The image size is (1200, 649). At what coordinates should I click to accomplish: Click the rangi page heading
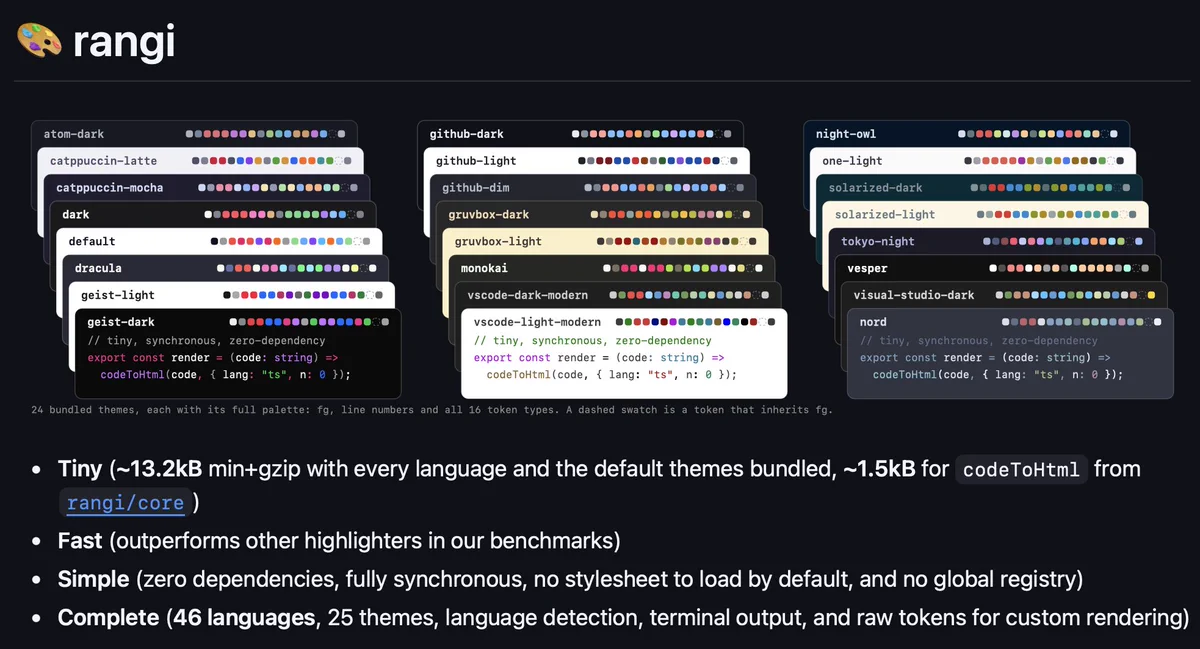point(124,42)
